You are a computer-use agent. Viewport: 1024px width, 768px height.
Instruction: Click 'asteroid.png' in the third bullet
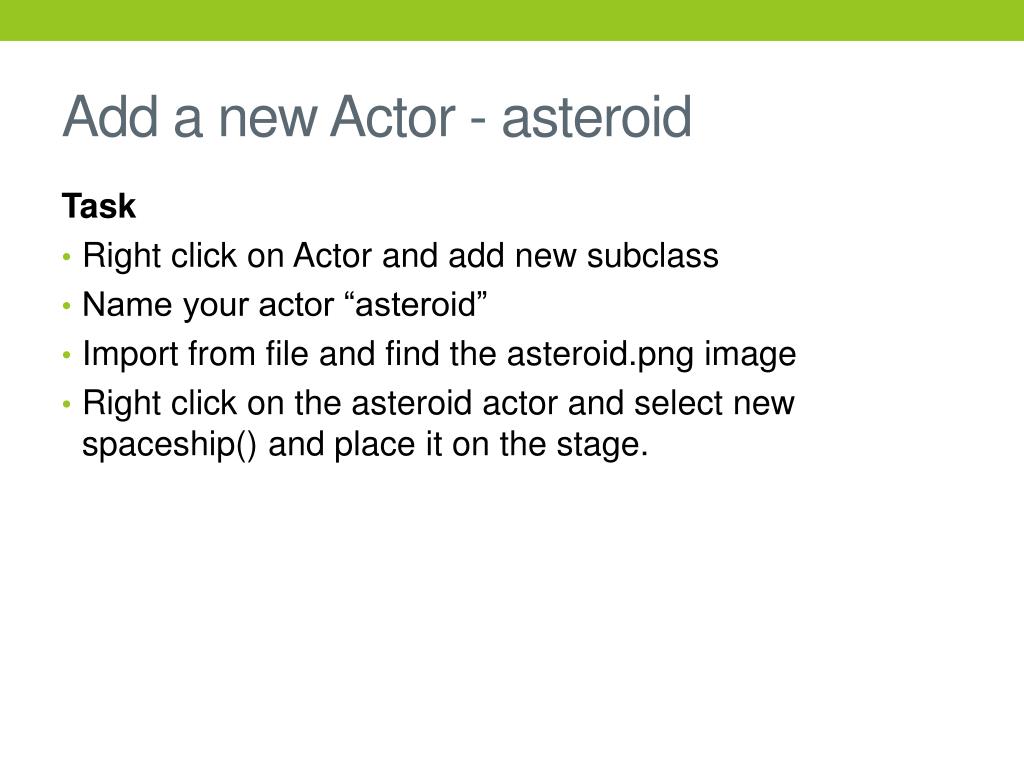click(x=600, y=355)
